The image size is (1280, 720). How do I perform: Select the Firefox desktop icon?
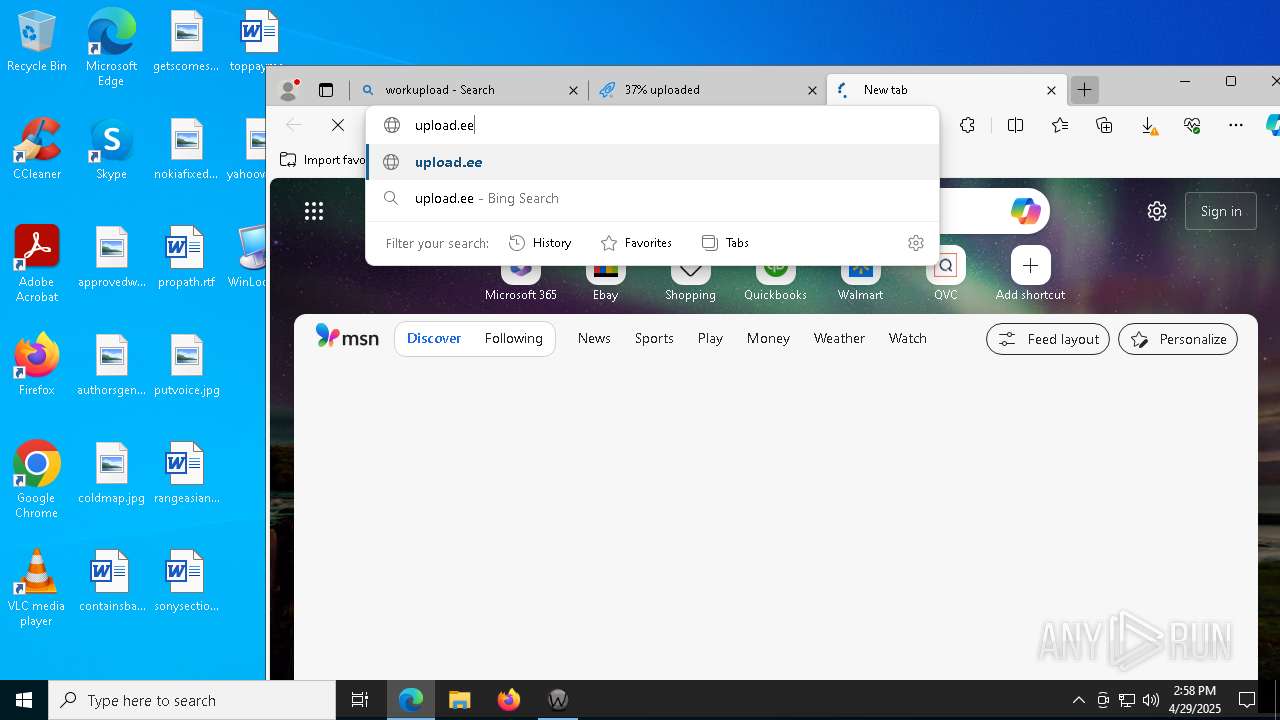(x=37, y=365)
